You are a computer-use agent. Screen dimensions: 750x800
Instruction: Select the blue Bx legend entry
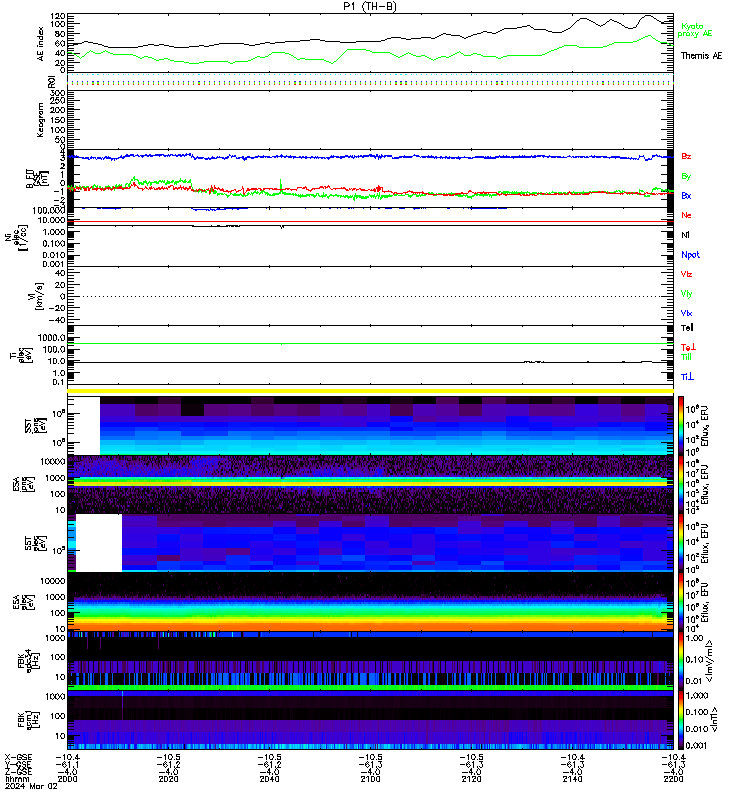pyautogui.click(x=686, y=195)
